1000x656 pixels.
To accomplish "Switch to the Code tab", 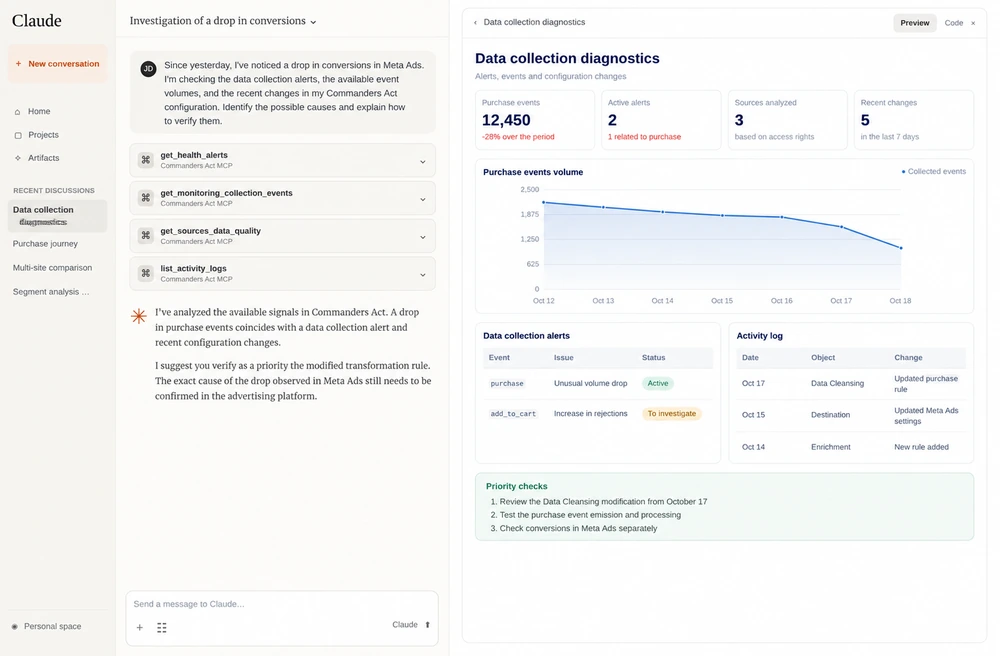I will 953,23.
